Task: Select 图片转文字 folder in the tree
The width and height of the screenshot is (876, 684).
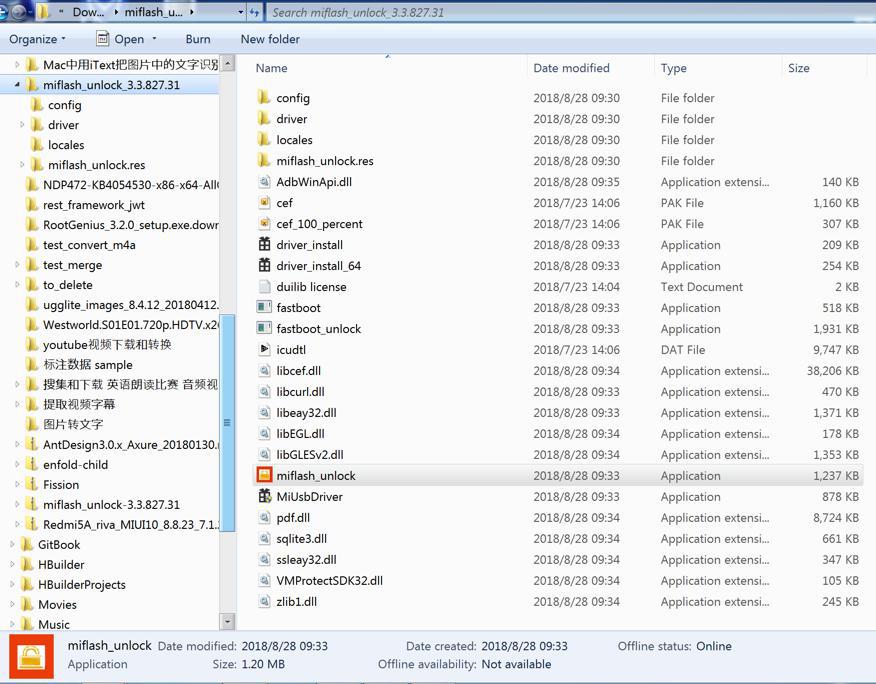Action: [73, 424]
